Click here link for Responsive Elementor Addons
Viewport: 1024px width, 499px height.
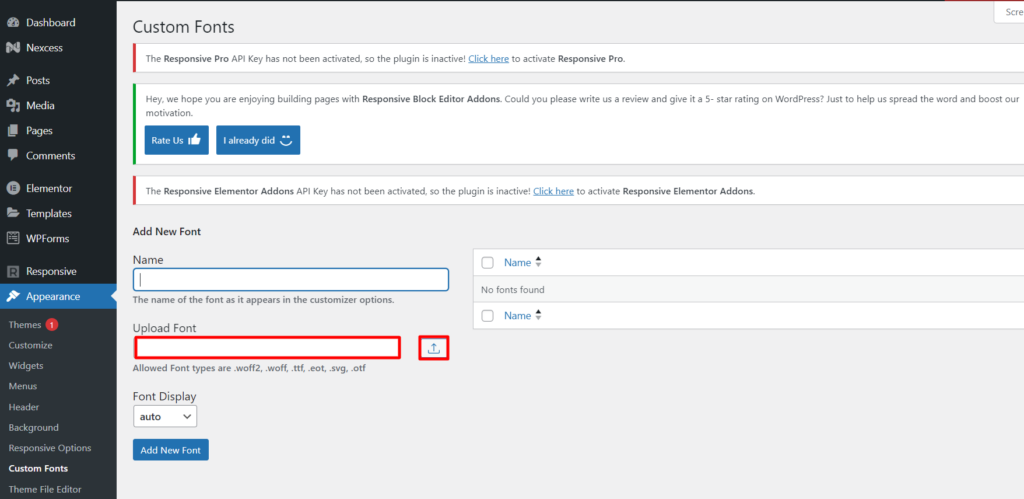click(x=553, y=191)
